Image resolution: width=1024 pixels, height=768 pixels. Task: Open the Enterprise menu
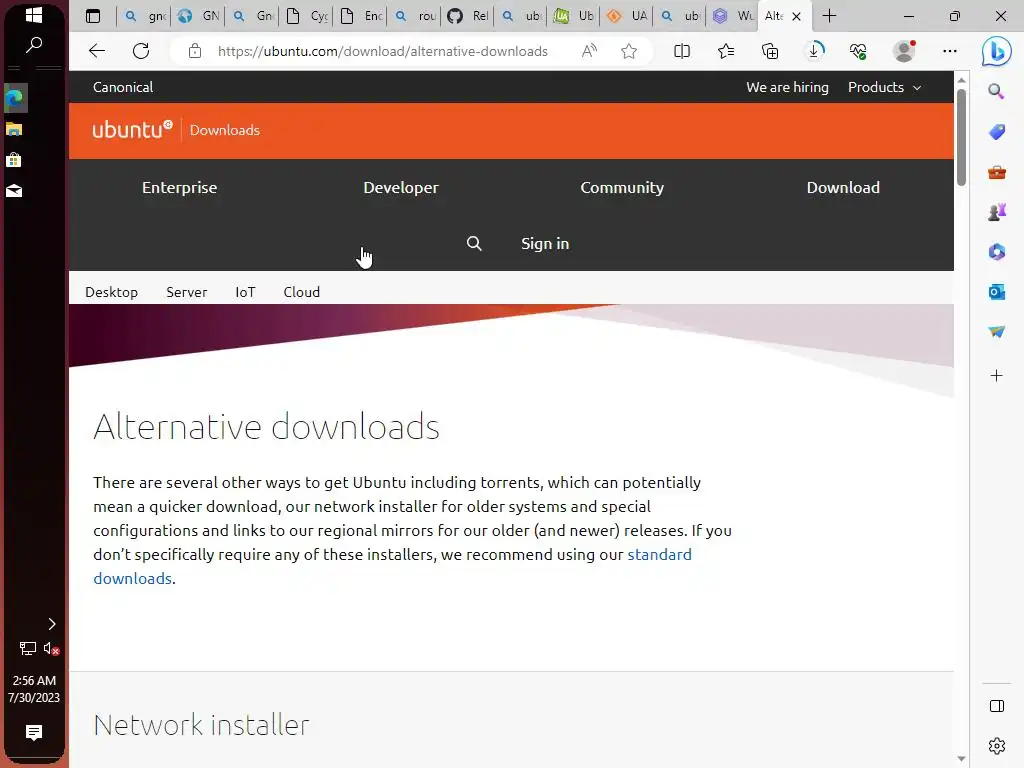coord(180,187)
